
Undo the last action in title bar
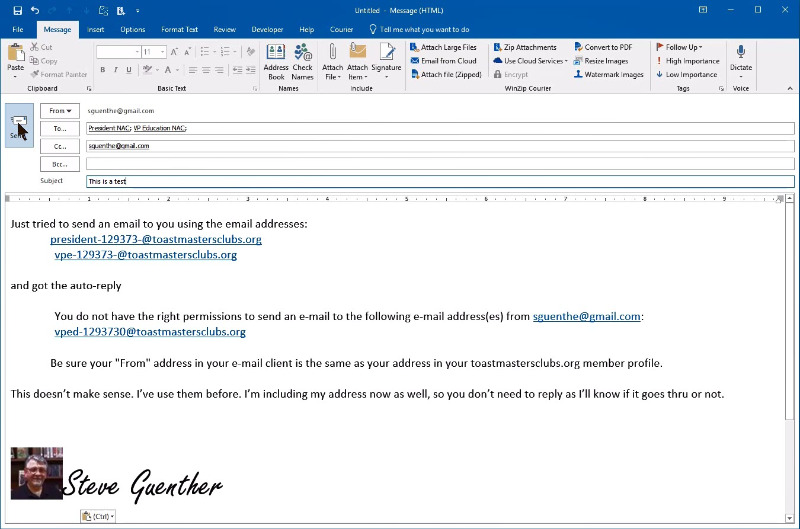[x=35, y=10]
